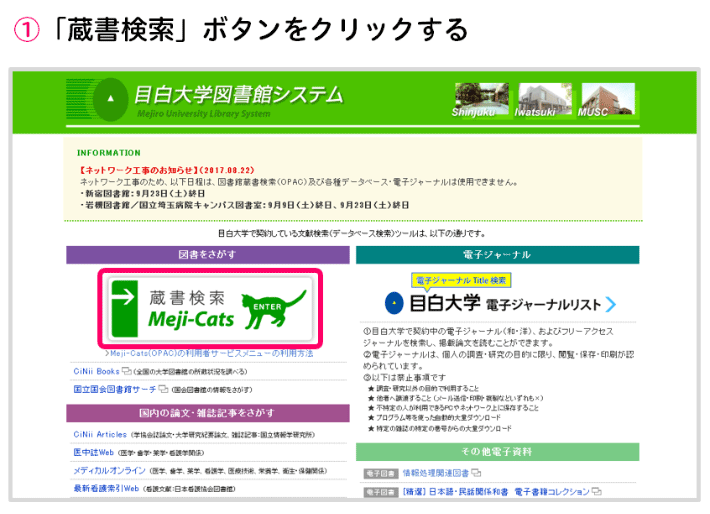Open the Shinjuku campus thumbnail
This screenshot has height=514, width=710.
pos(481,99)
